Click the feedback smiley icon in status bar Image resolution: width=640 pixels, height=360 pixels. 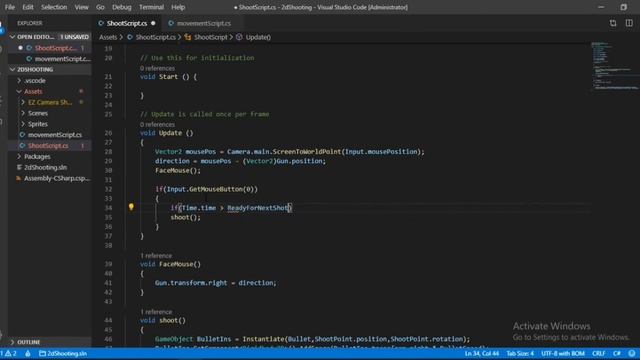632,353
